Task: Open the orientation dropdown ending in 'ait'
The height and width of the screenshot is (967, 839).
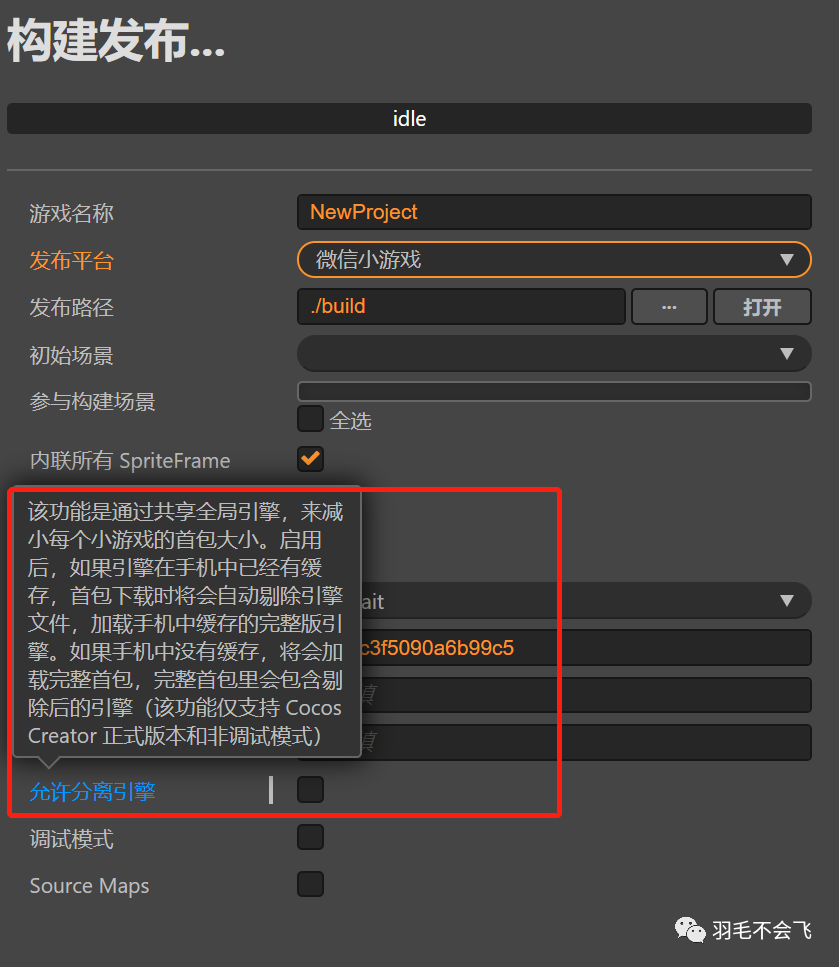Action: (586, 601)
